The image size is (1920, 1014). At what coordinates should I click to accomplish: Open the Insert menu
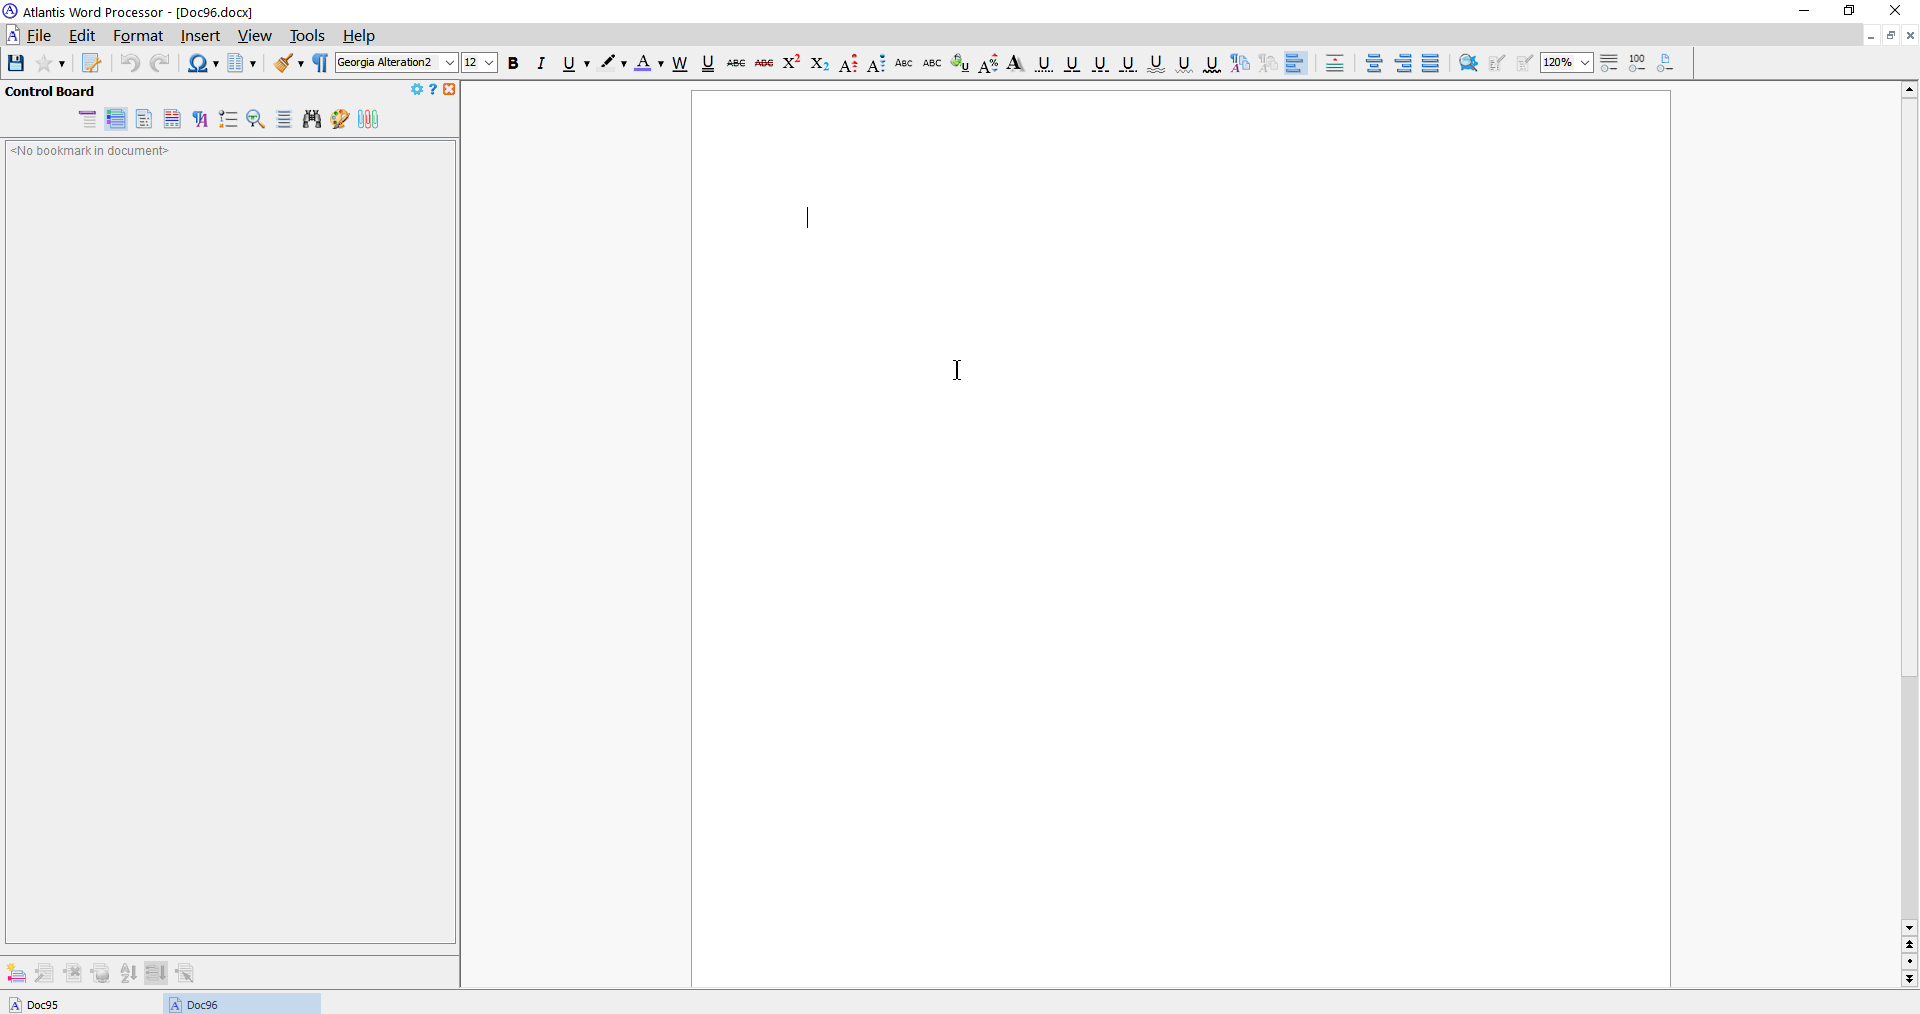[200, 36]
